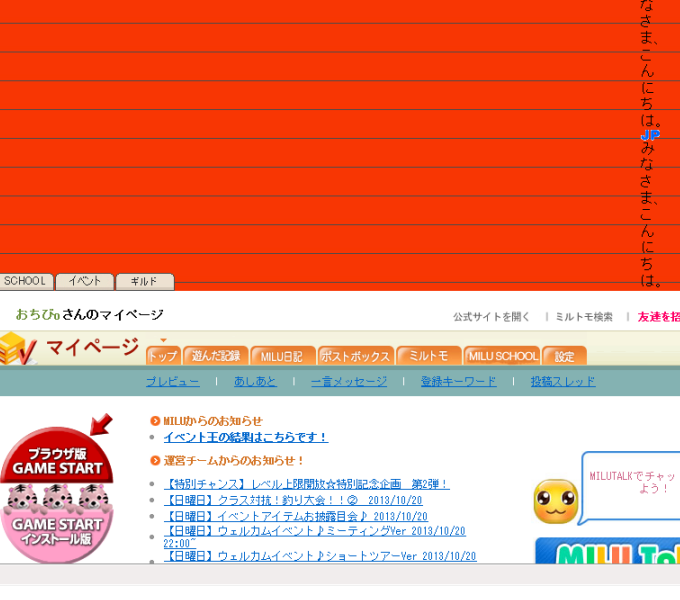Click the プレビュー link
This screenshot has height=600, width=680.
click(172, 381)
